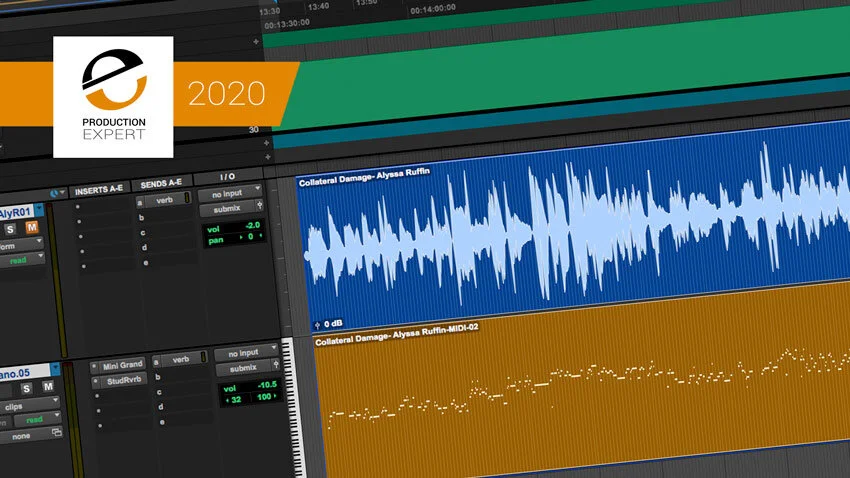
Task: Click I/O column header
Action: coord(228,177)
